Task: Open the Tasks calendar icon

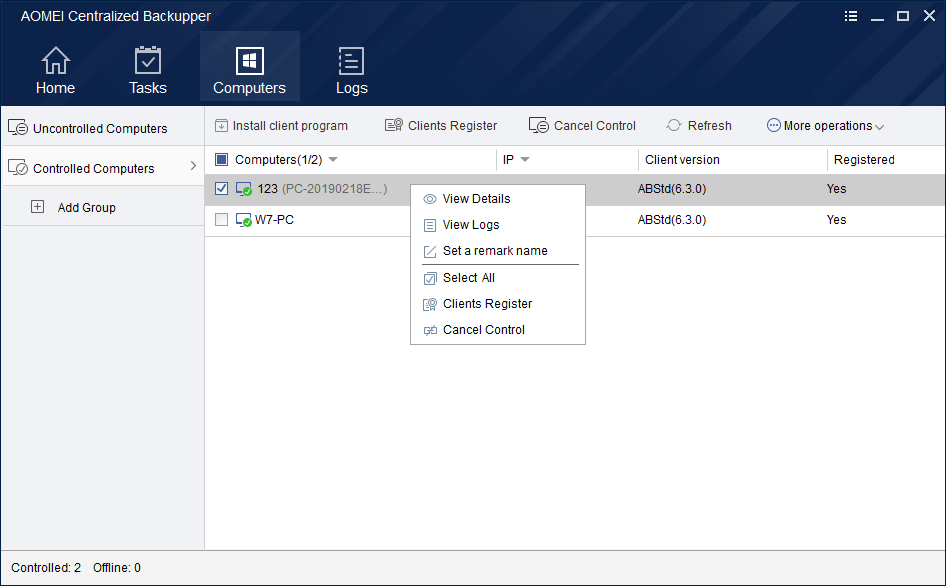Action: pyautogui.click(x=148, y=60)
